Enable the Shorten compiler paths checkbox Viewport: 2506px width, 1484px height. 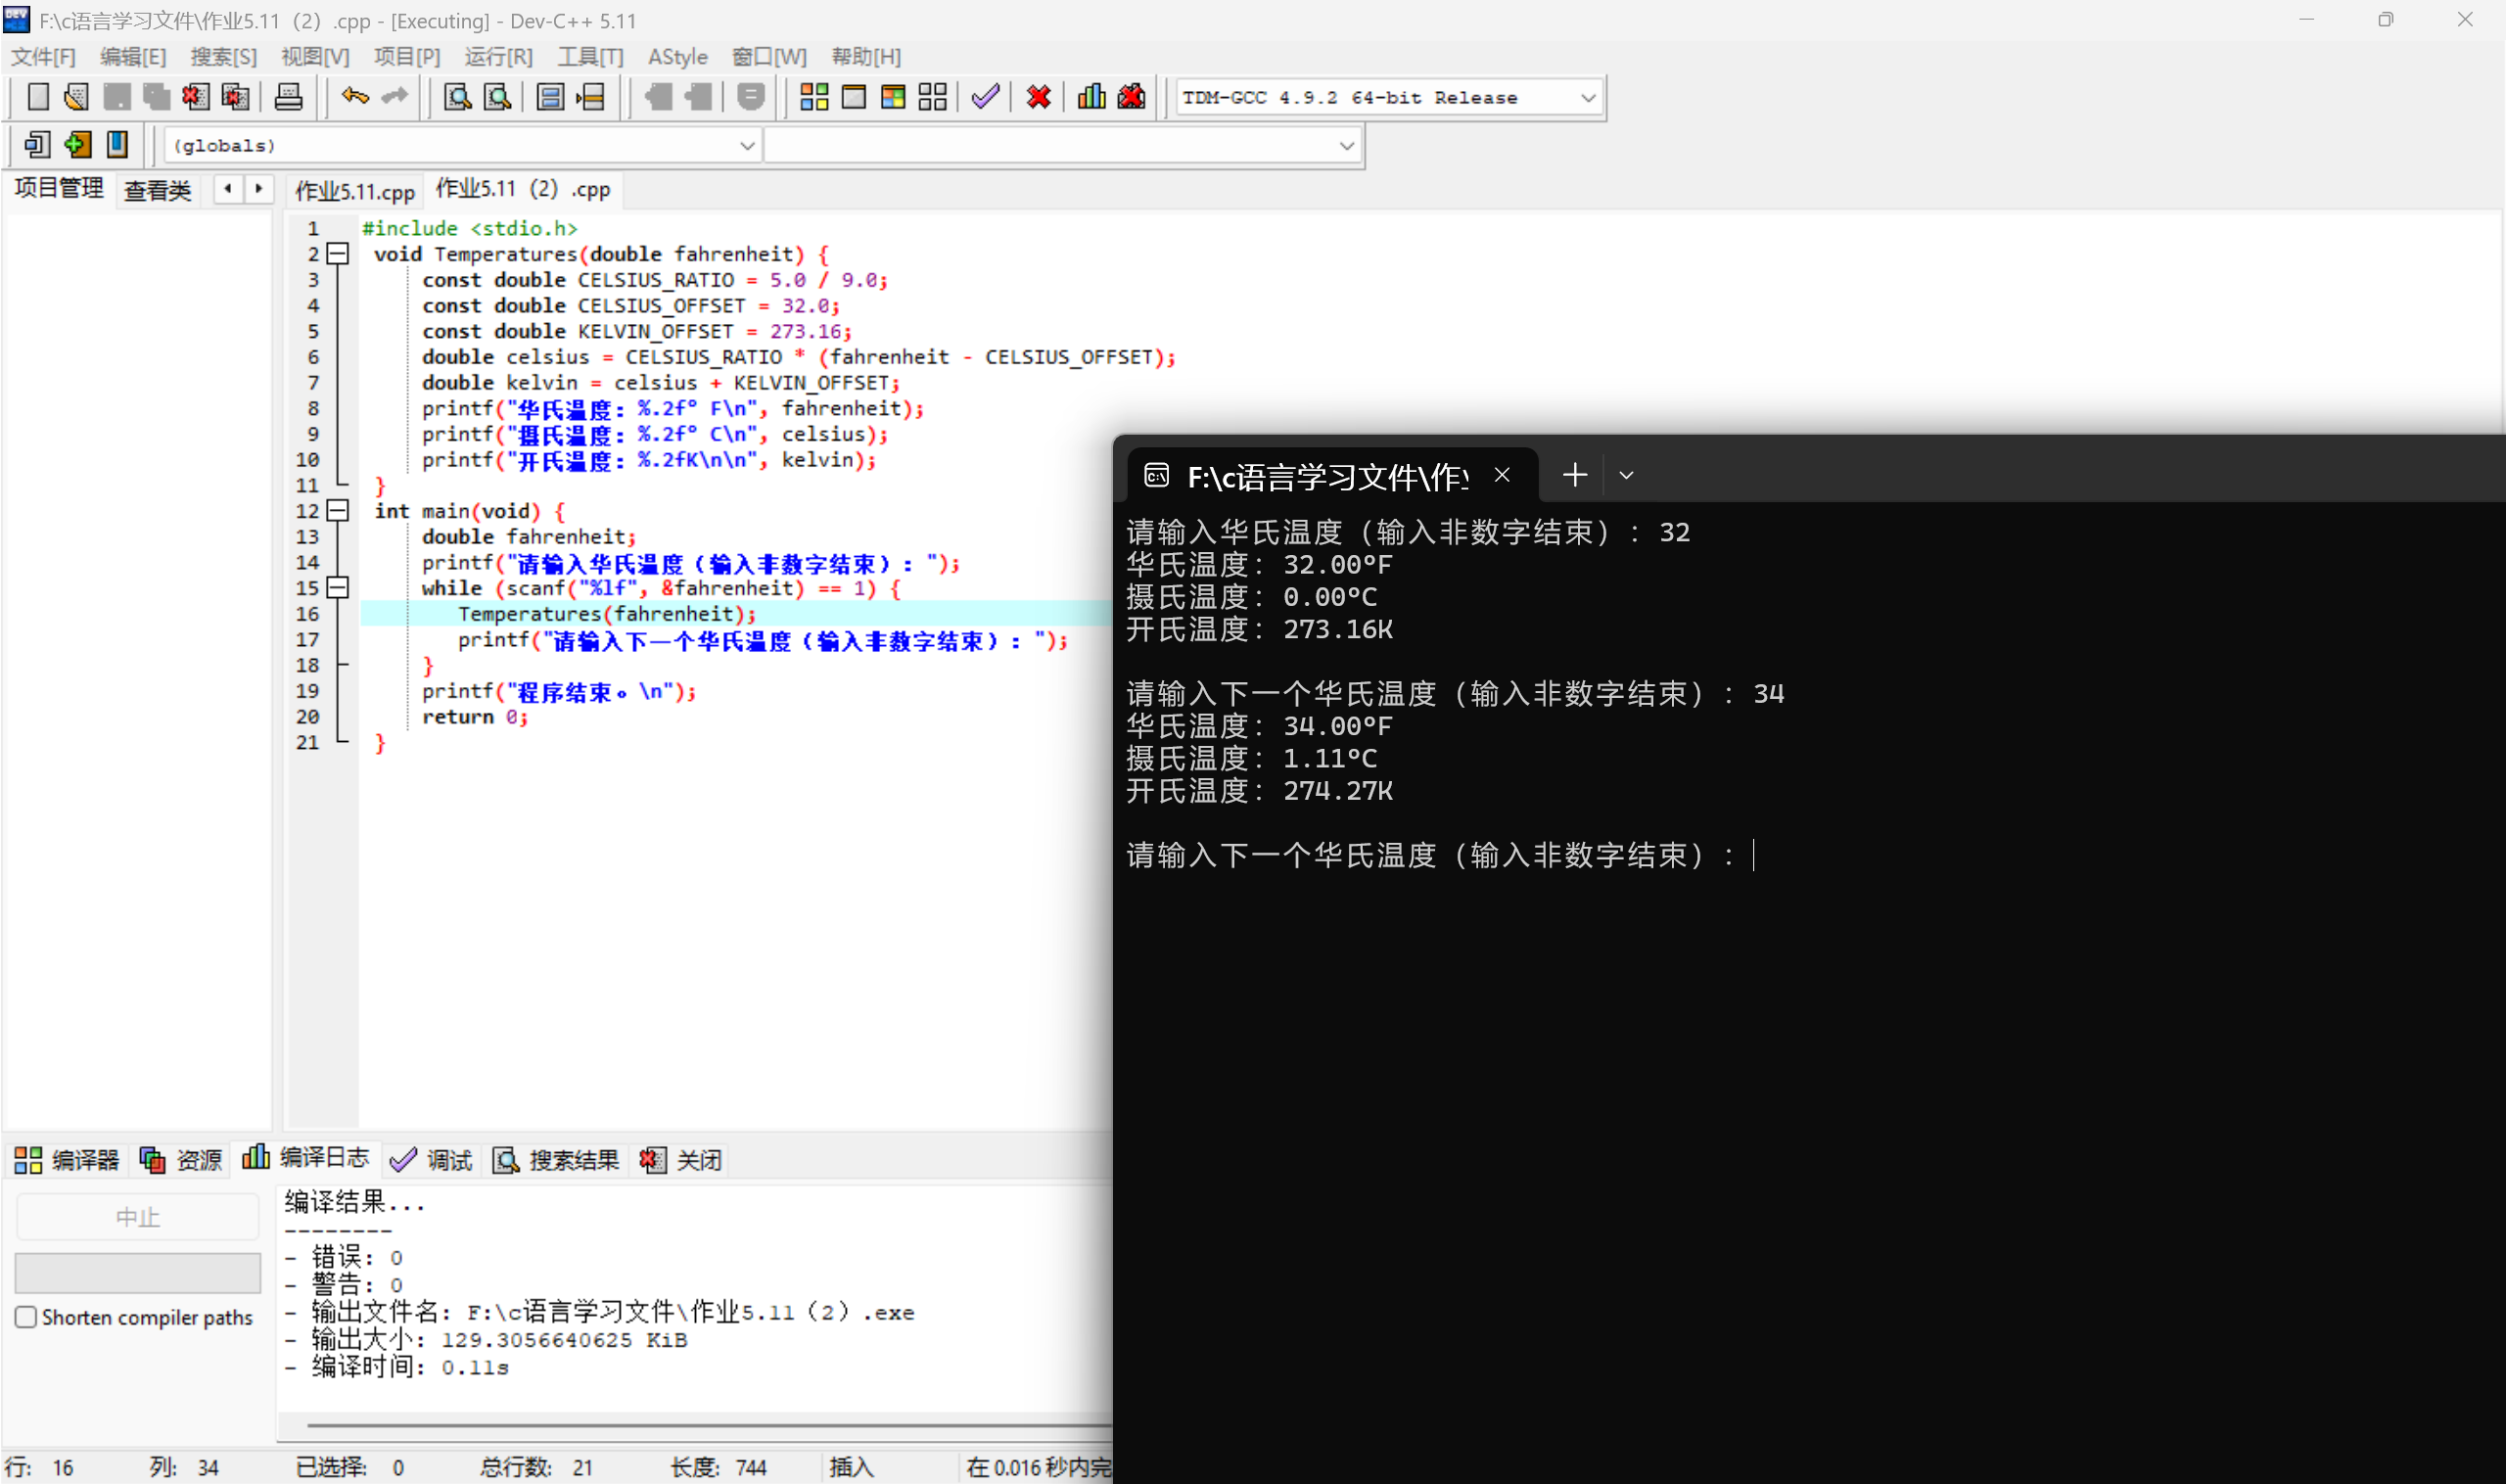27,1317
